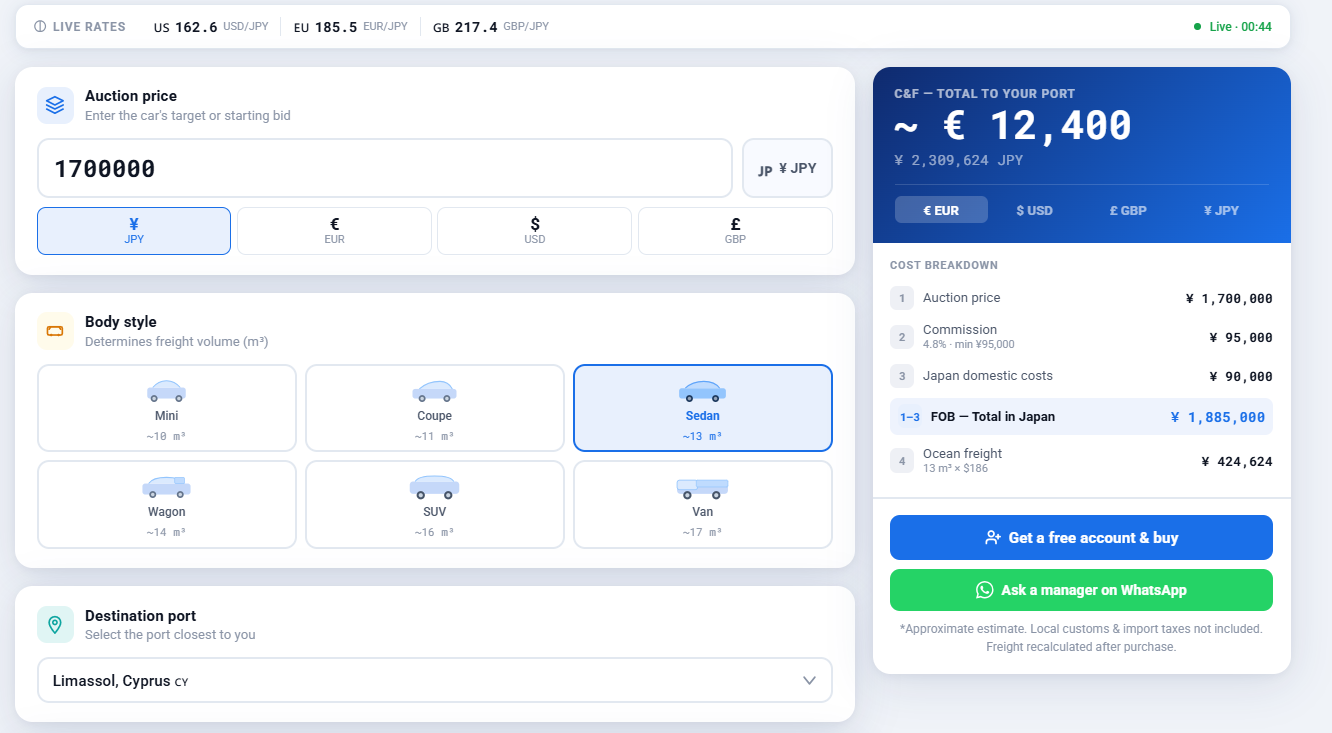Open the Limassol, Cyprus port dropdown
The height and width of the screenshot is (733, 1332).
(435, 680)
